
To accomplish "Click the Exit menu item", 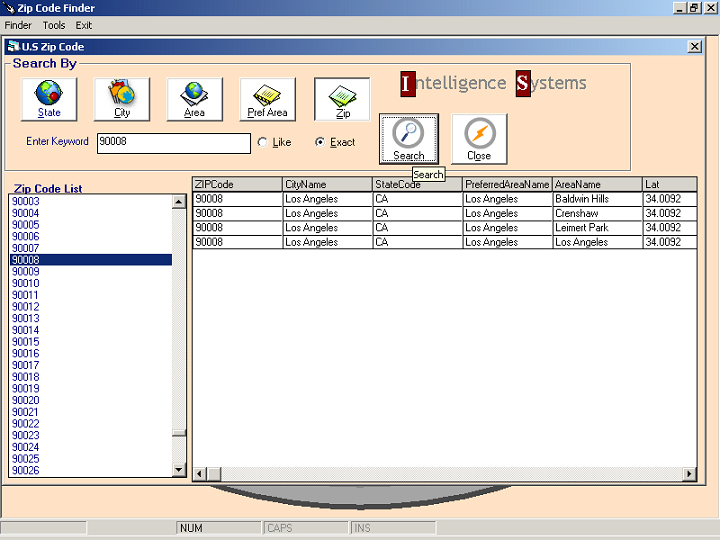I will tap(84, 25).
